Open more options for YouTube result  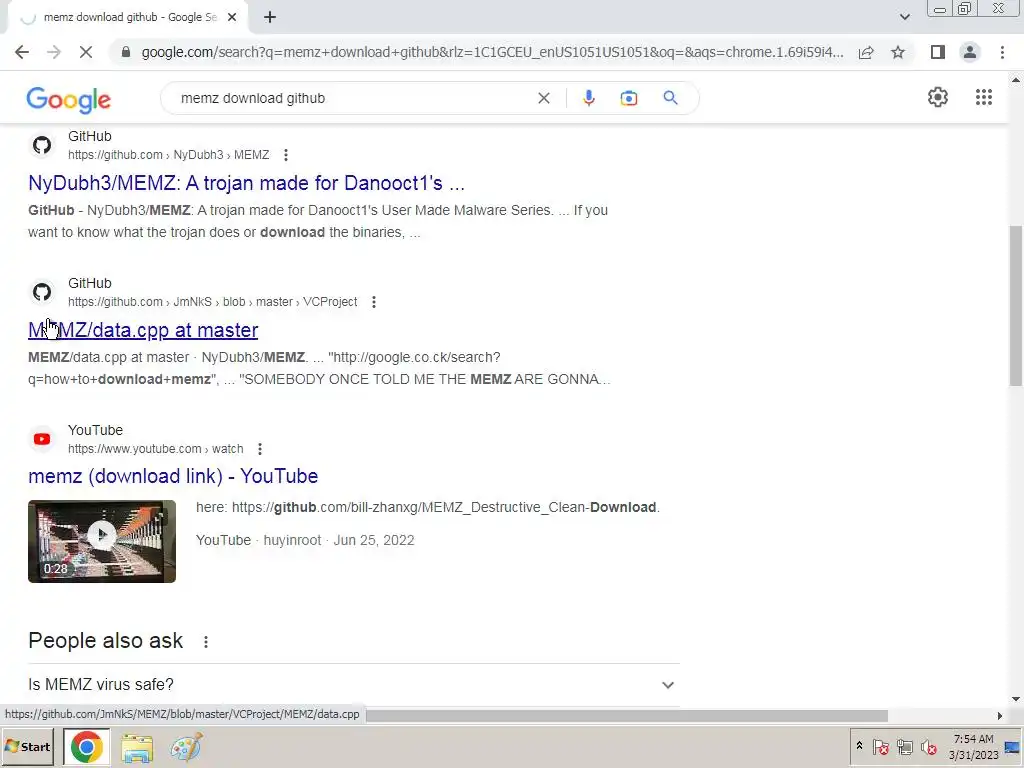point(260,449)
